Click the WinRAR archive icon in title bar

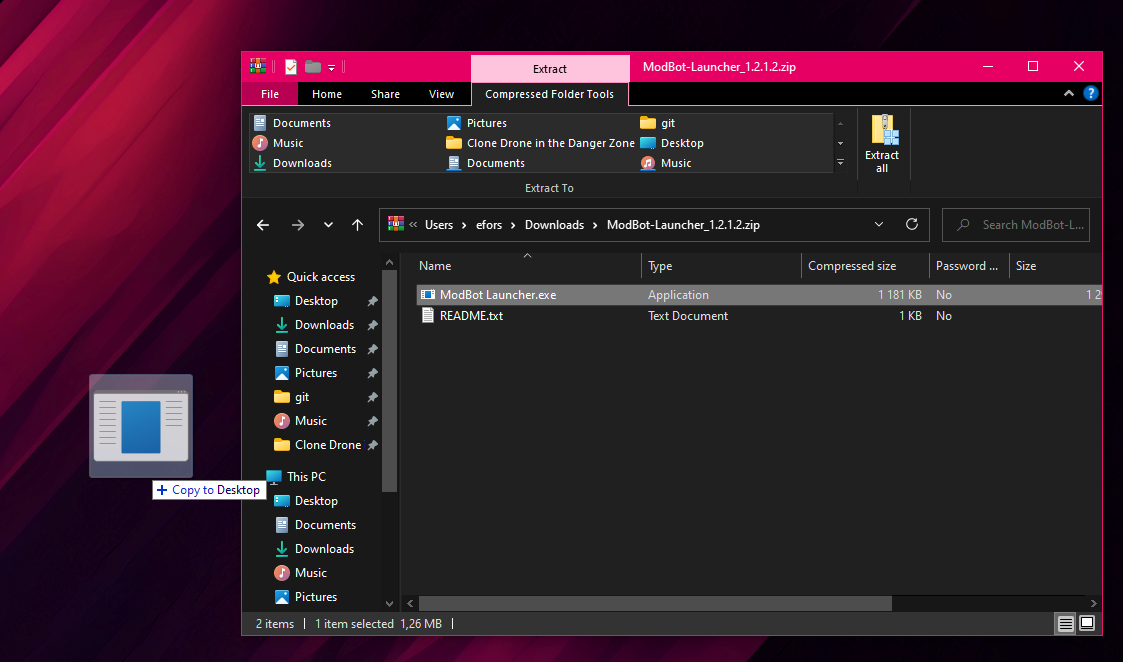[x=258, y=67]
